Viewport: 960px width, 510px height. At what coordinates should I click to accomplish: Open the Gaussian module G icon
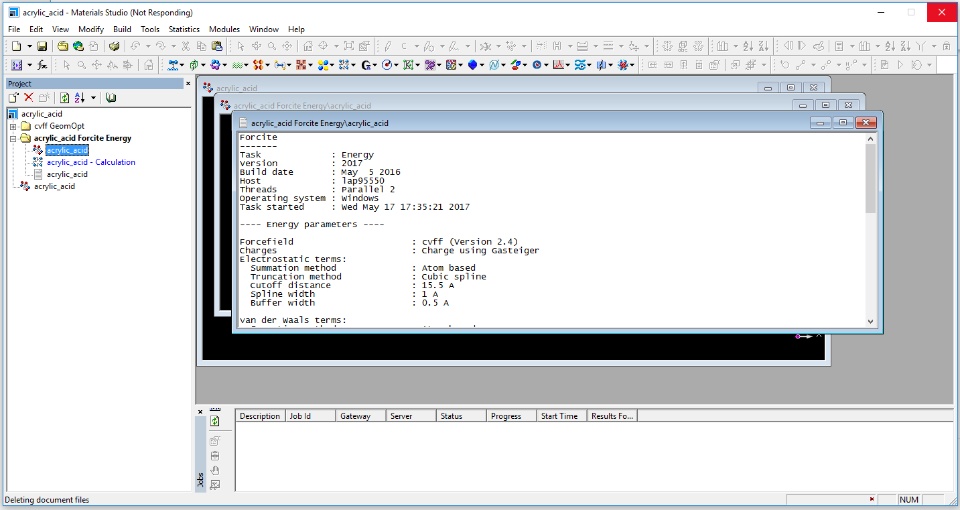[x=366, y=65]
